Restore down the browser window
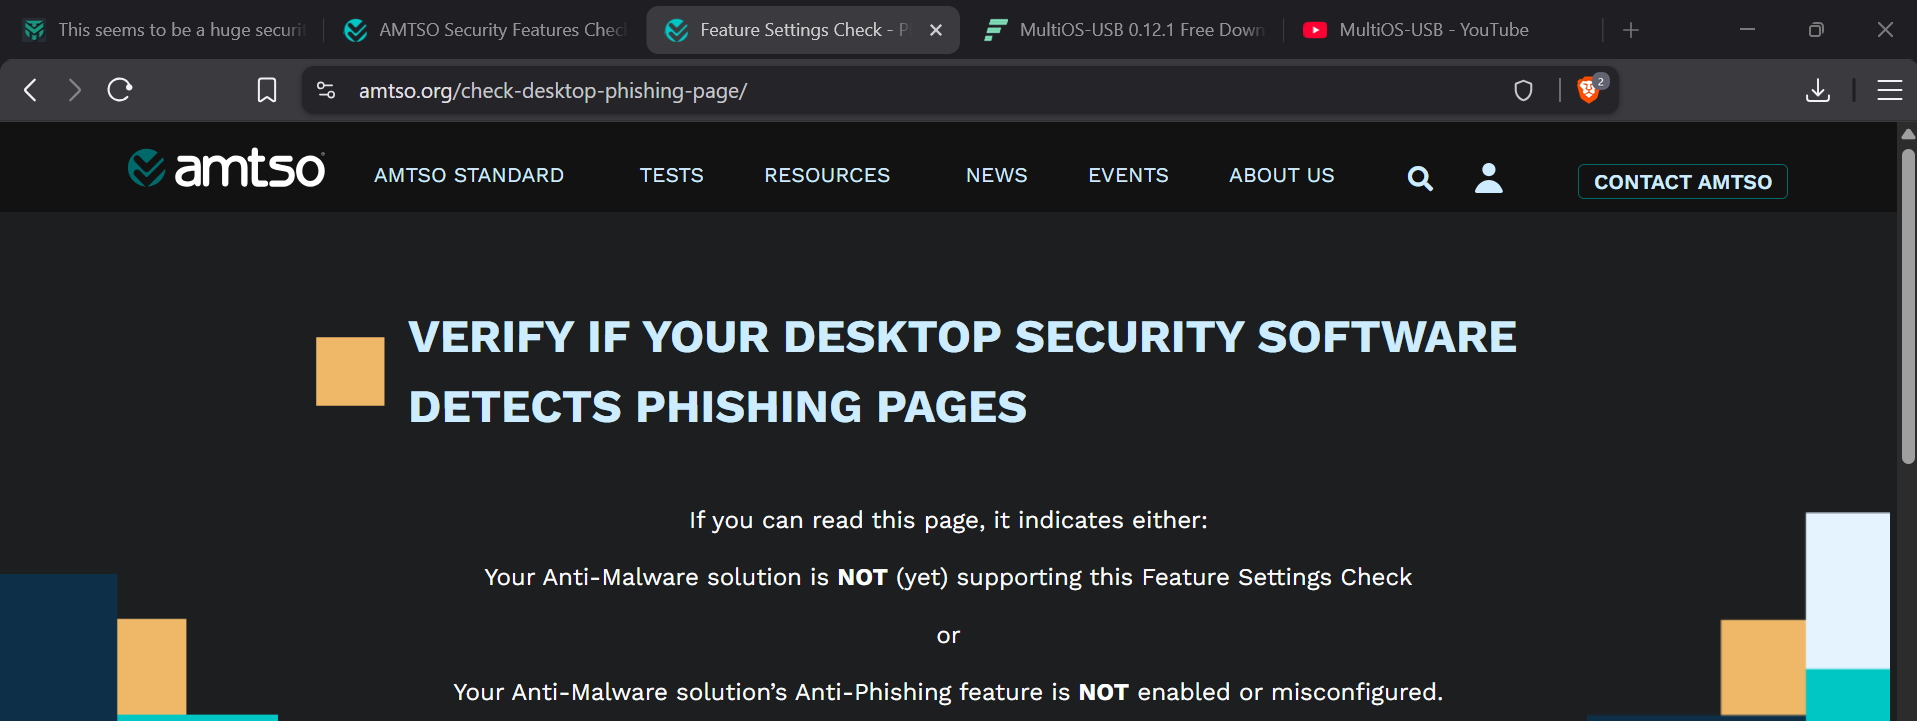This screenshot has height=721, width=1917. pyautogui.click(x=1816, y=30)
